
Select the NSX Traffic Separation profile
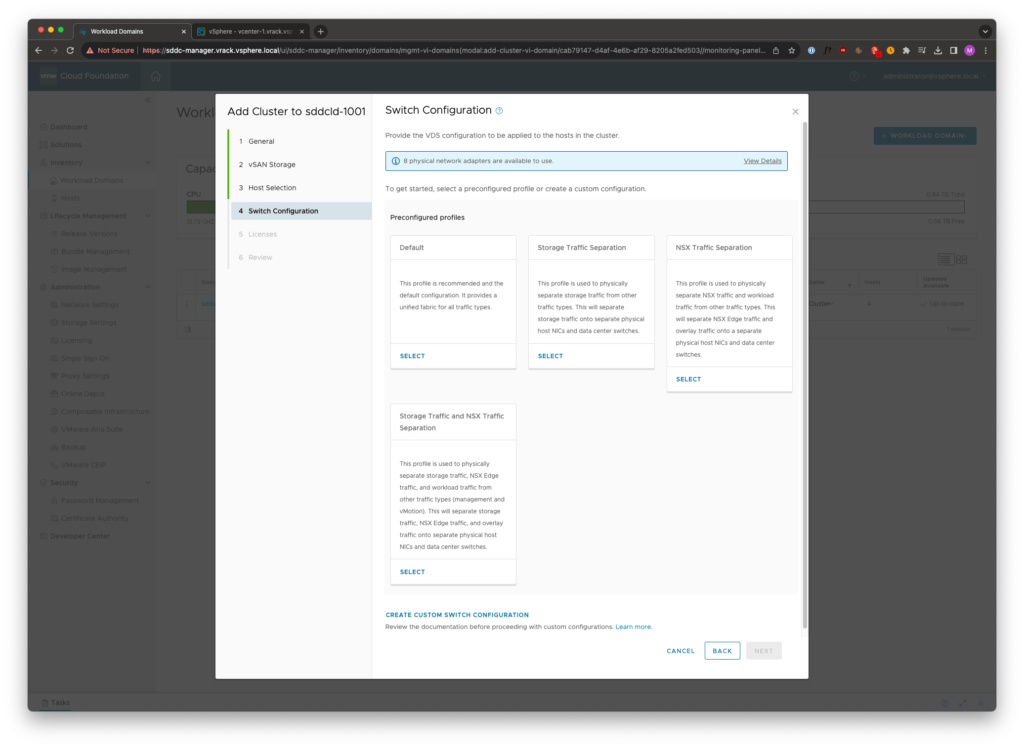coord(688,380)
